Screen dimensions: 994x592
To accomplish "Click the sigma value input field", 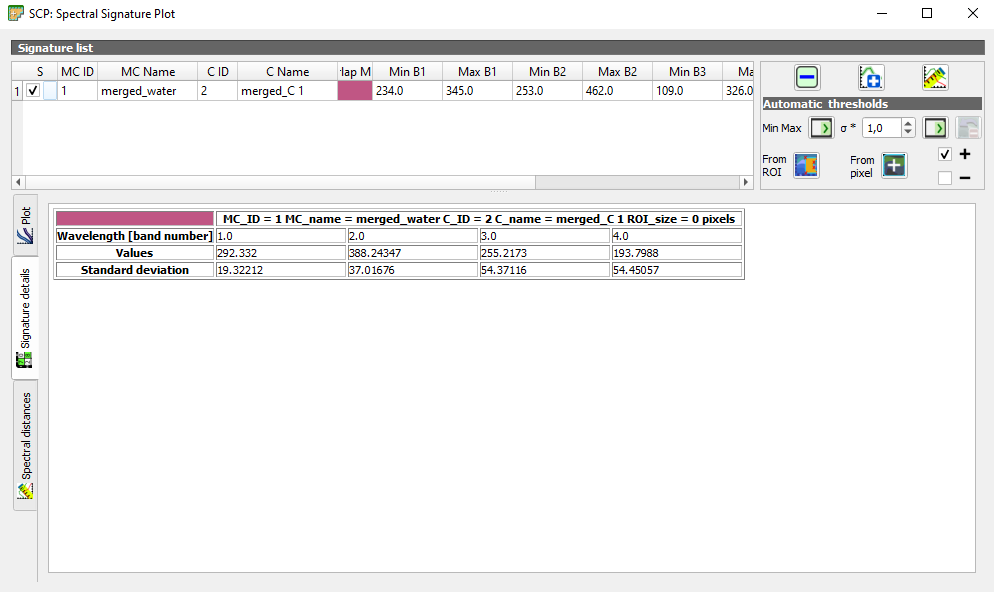I will tap(880, 128).
